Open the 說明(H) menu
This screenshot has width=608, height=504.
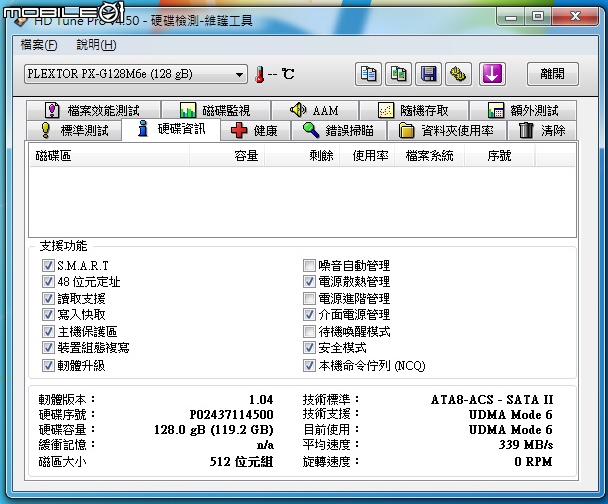96,45
